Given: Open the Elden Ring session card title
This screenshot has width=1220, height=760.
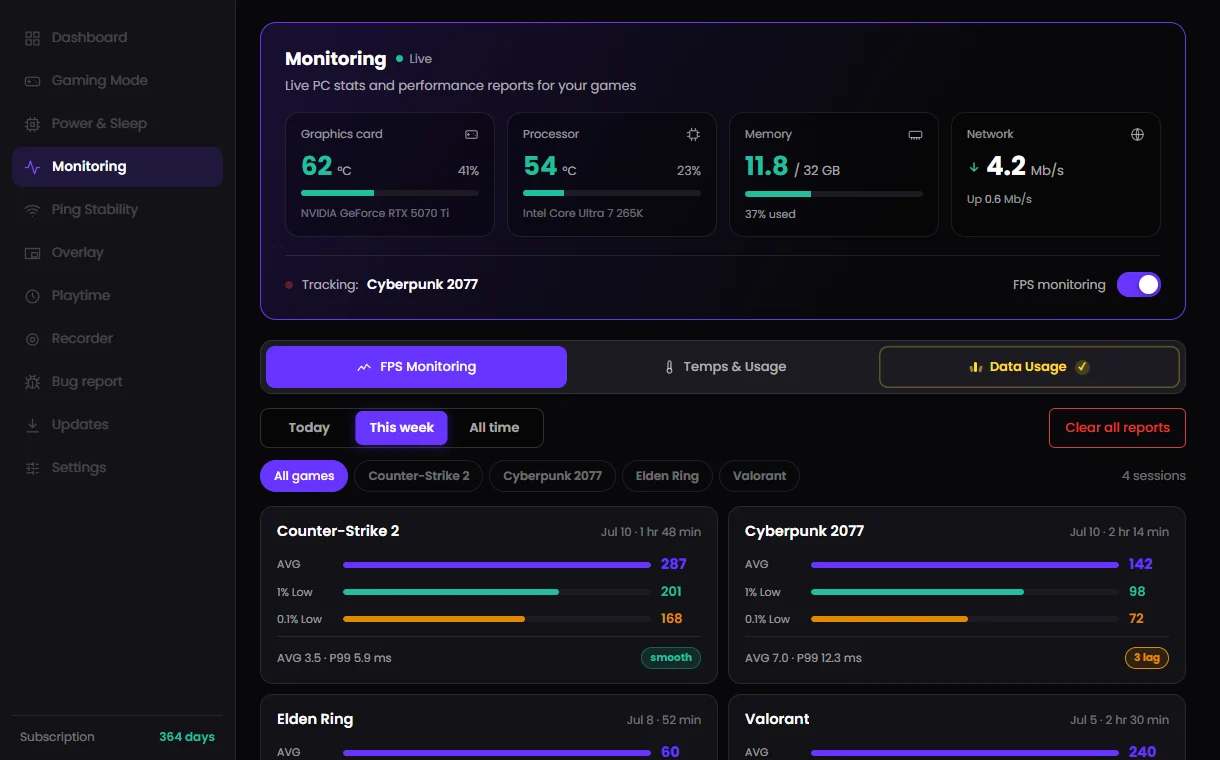Looking at the screenshot, I should click(x=315, y=719).
